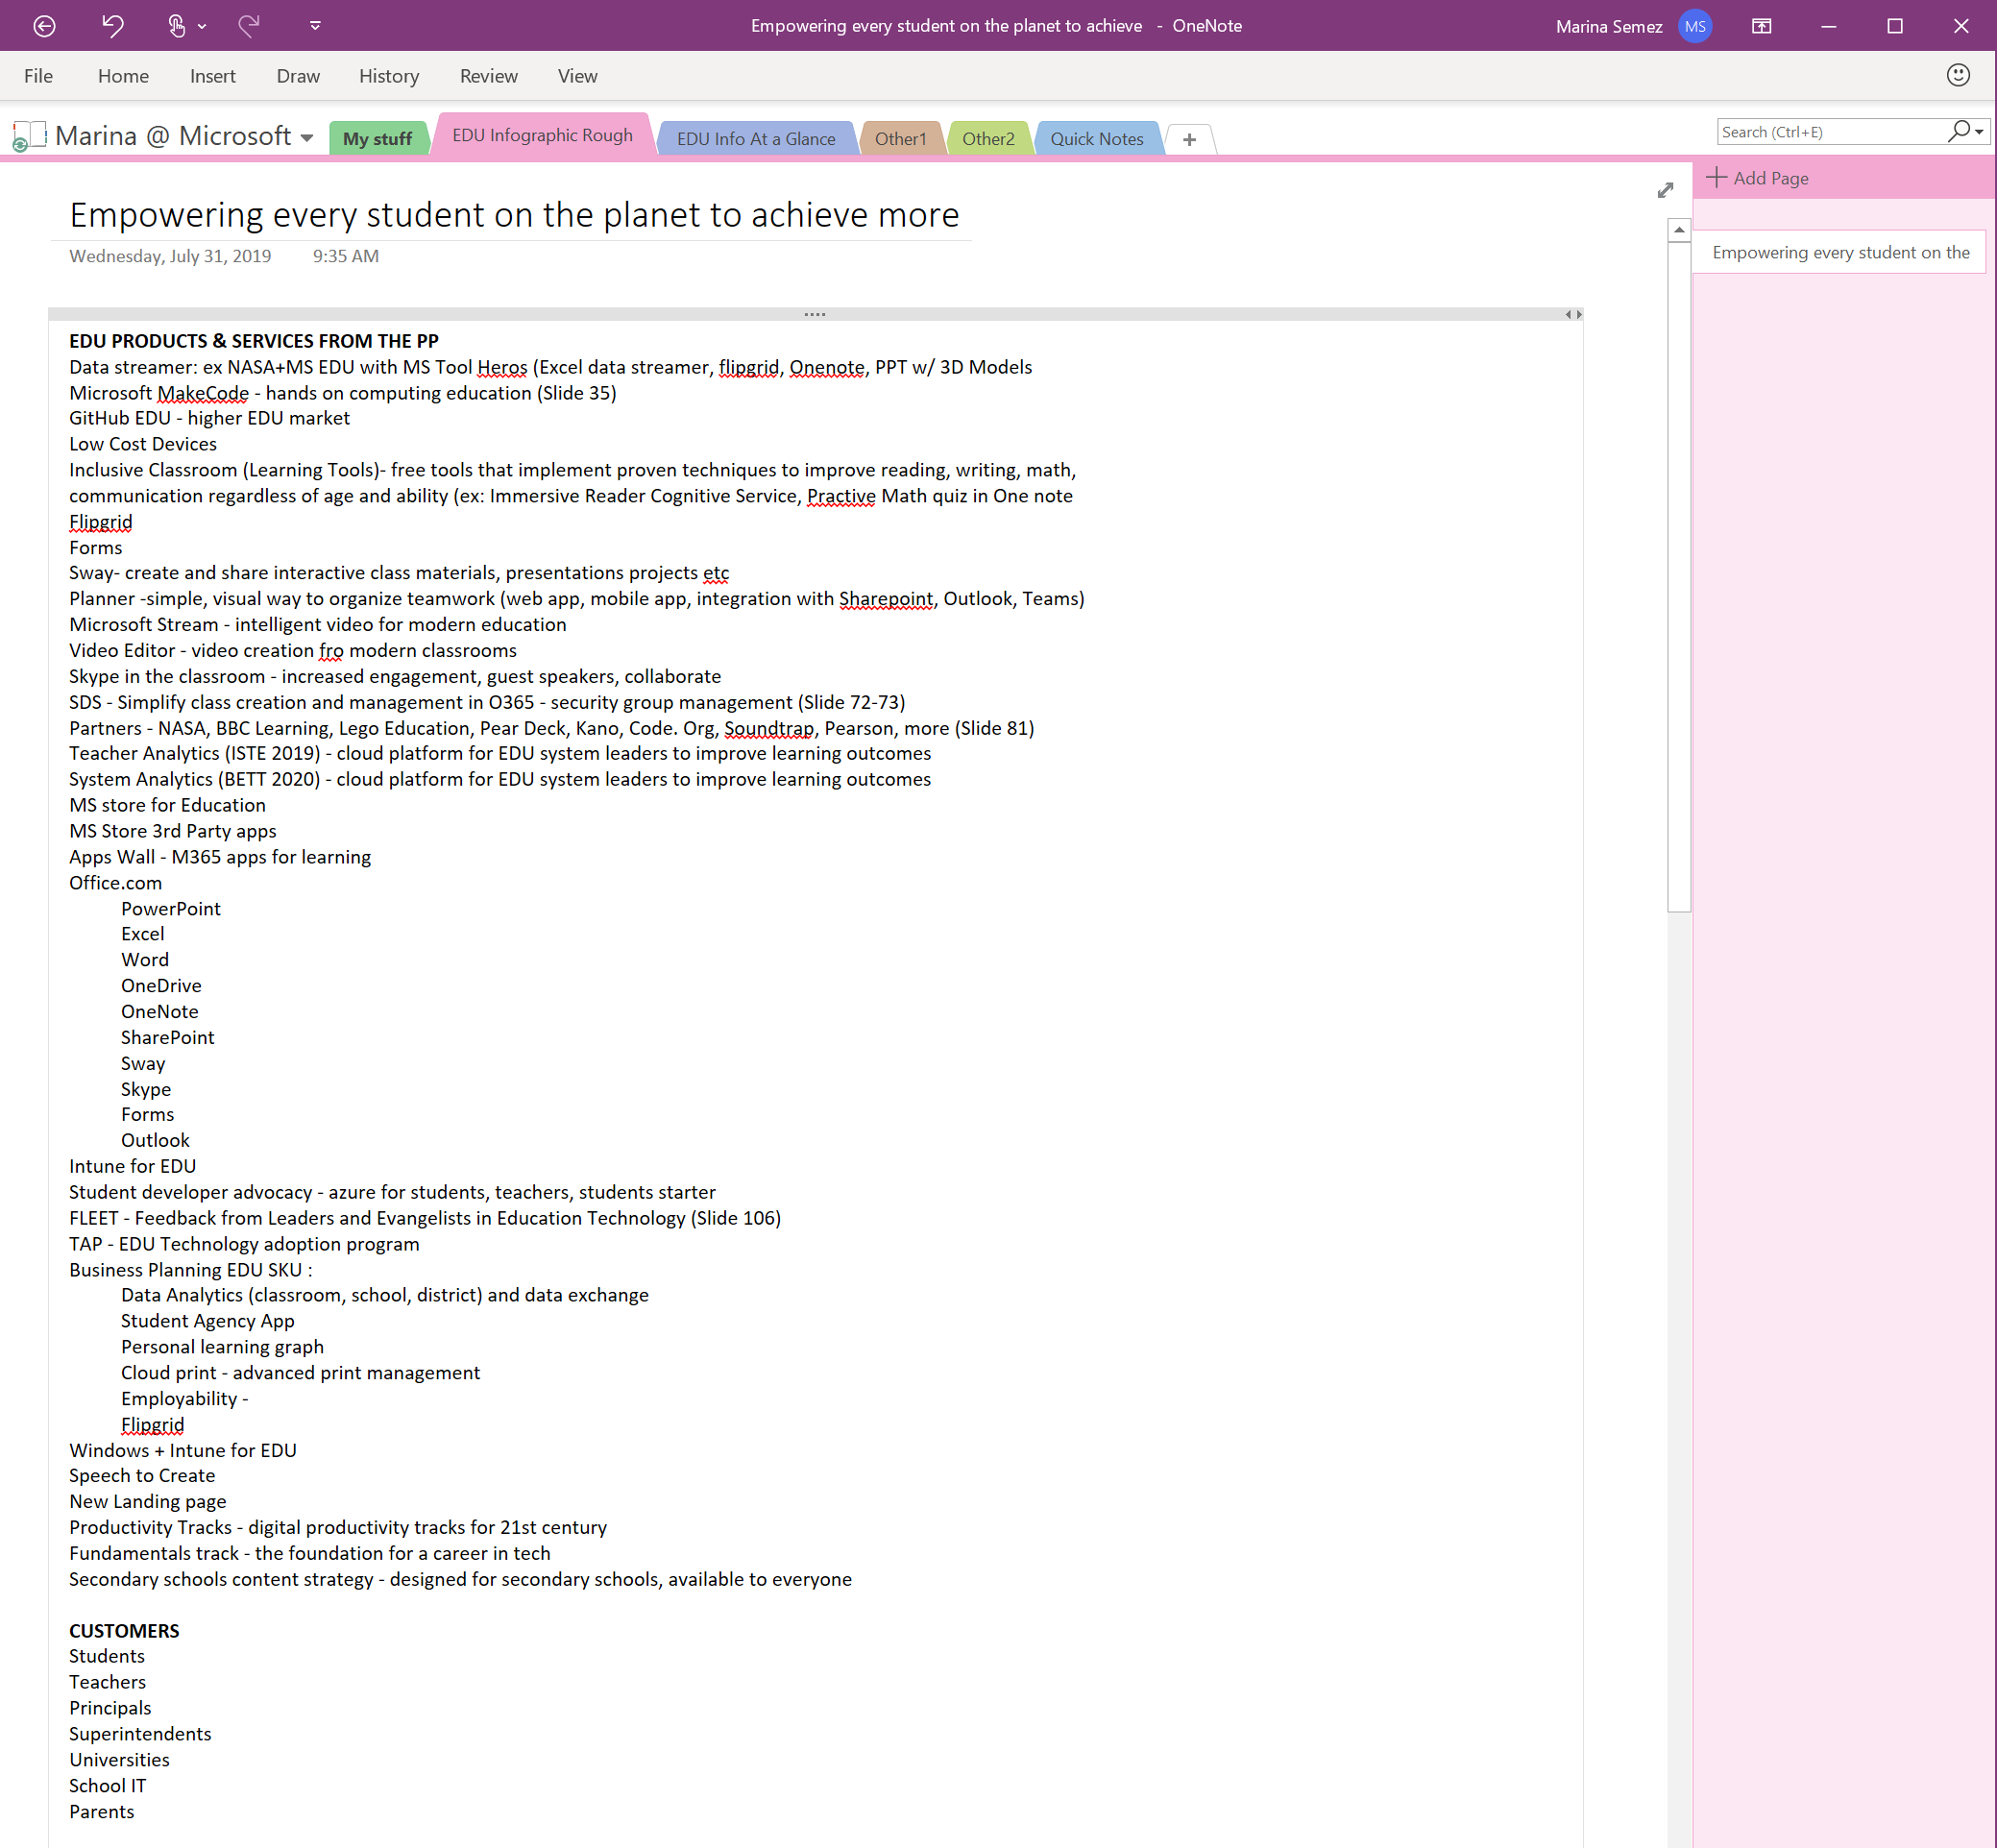The width and height of the screenshot is (1997, 1848).
Task: Switch to the Other1 section tab
Action: tap(900, 139)
